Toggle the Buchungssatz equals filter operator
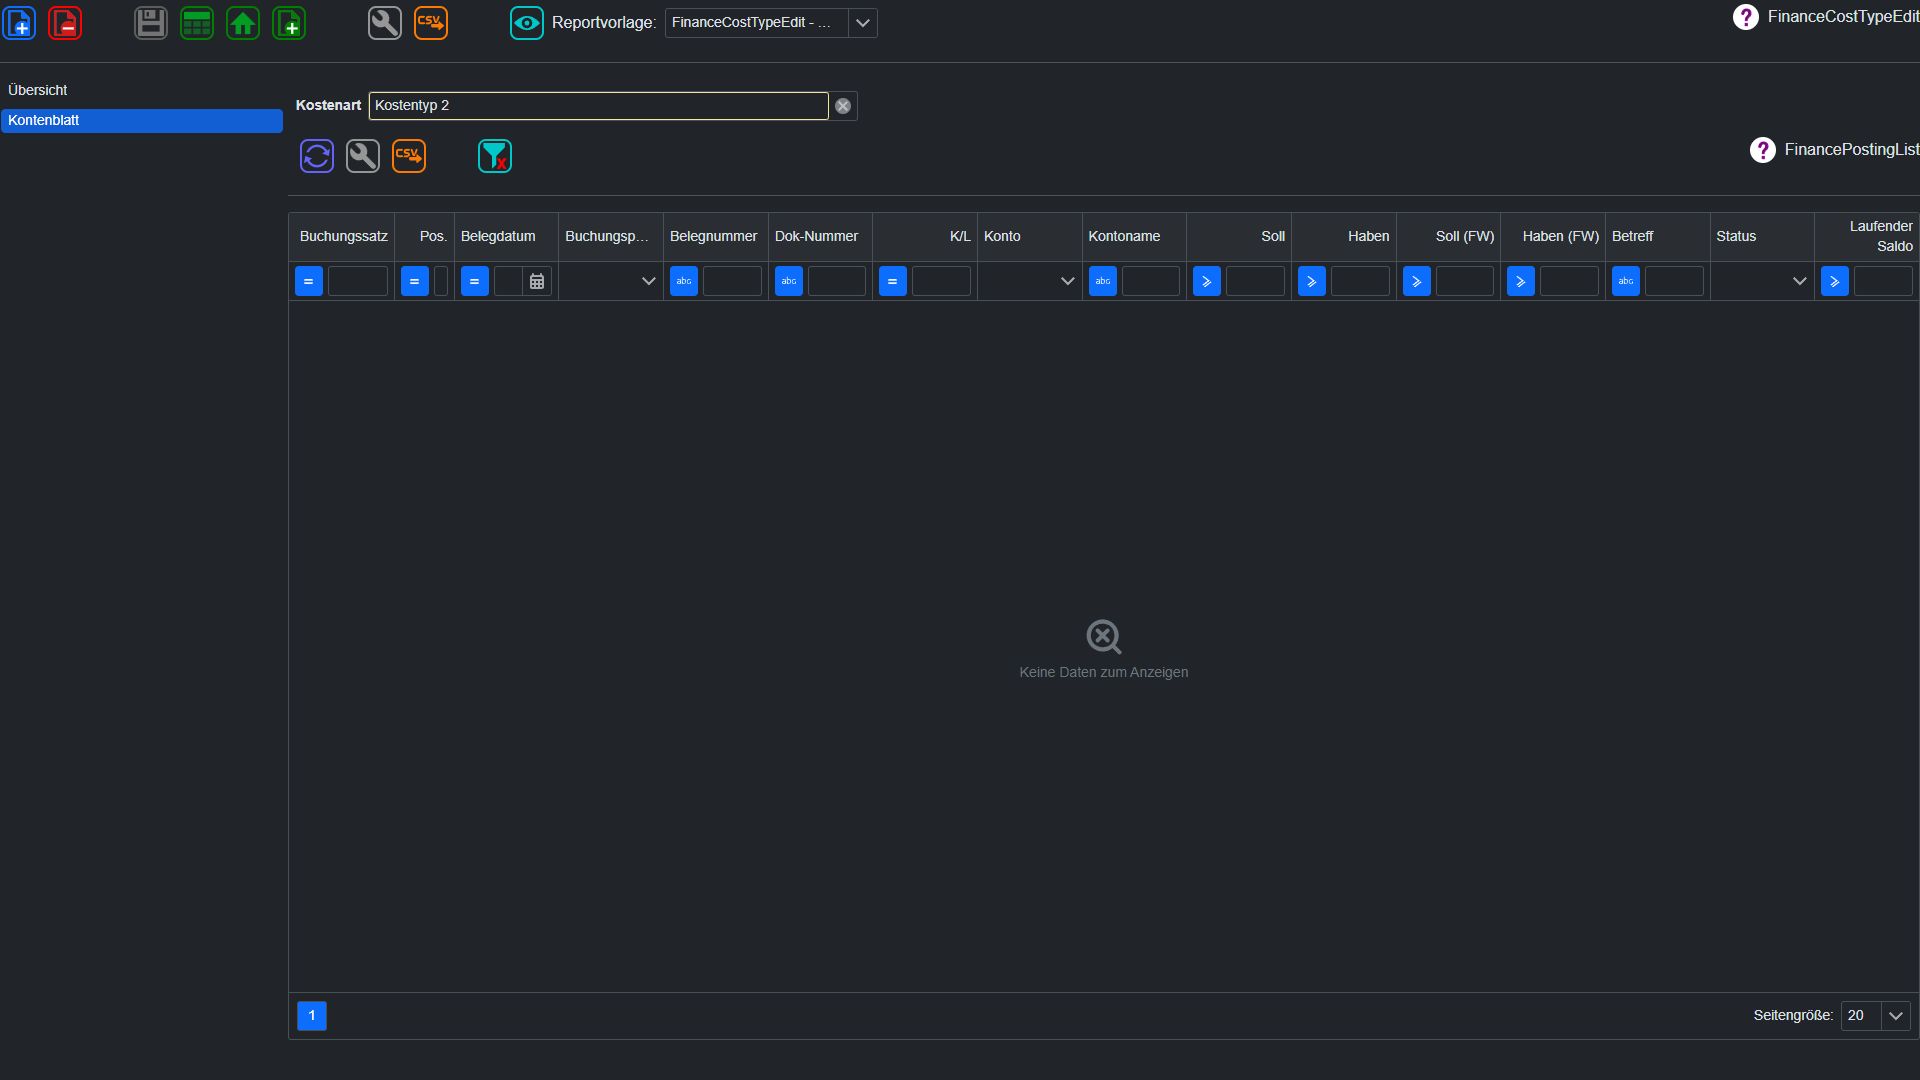Screen dimensions: 1920x1080 pyautogui.click(x=309, y=281)
